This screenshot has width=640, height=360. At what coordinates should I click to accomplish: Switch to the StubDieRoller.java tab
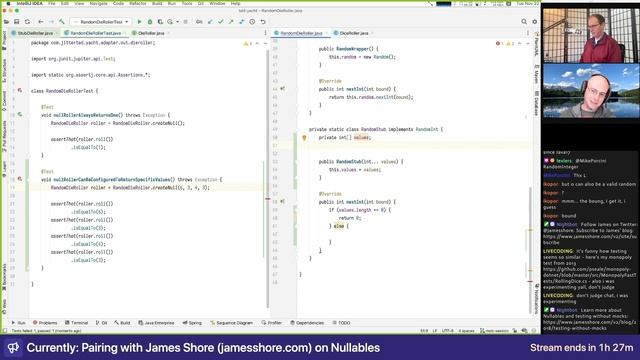35,33
